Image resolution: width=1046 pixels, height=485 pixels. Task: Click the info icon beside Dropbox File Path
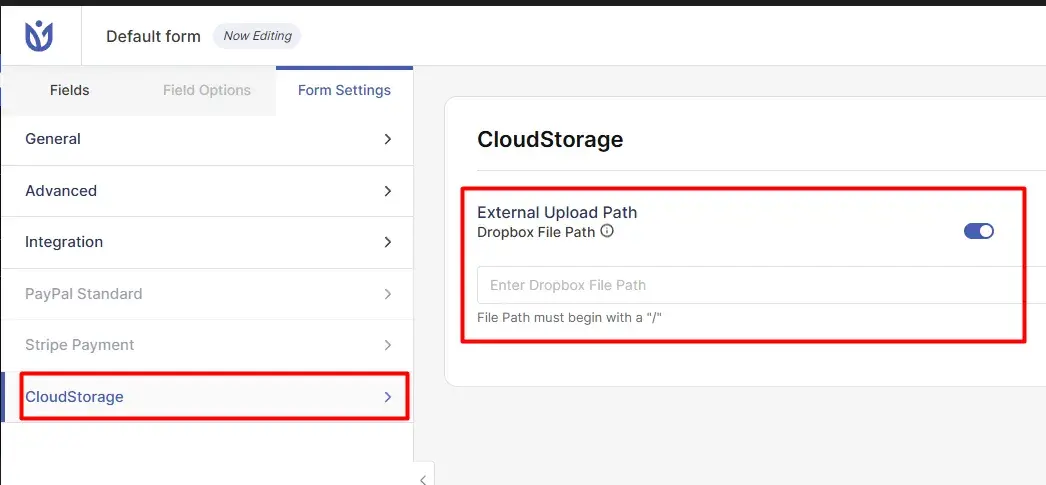607,231
